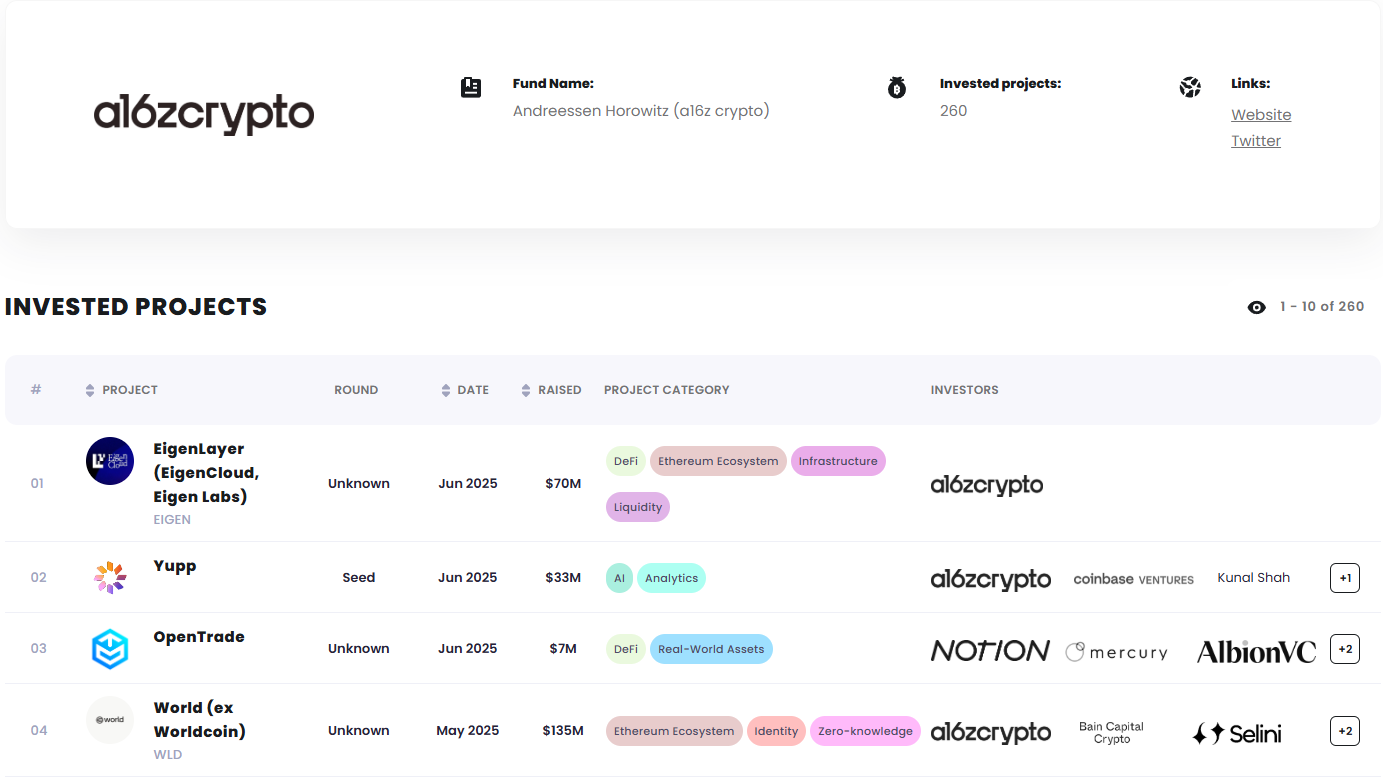The image size is (1383, 779).
Task: Sort the table by Raised amount
Action: (x=526, y=390)
